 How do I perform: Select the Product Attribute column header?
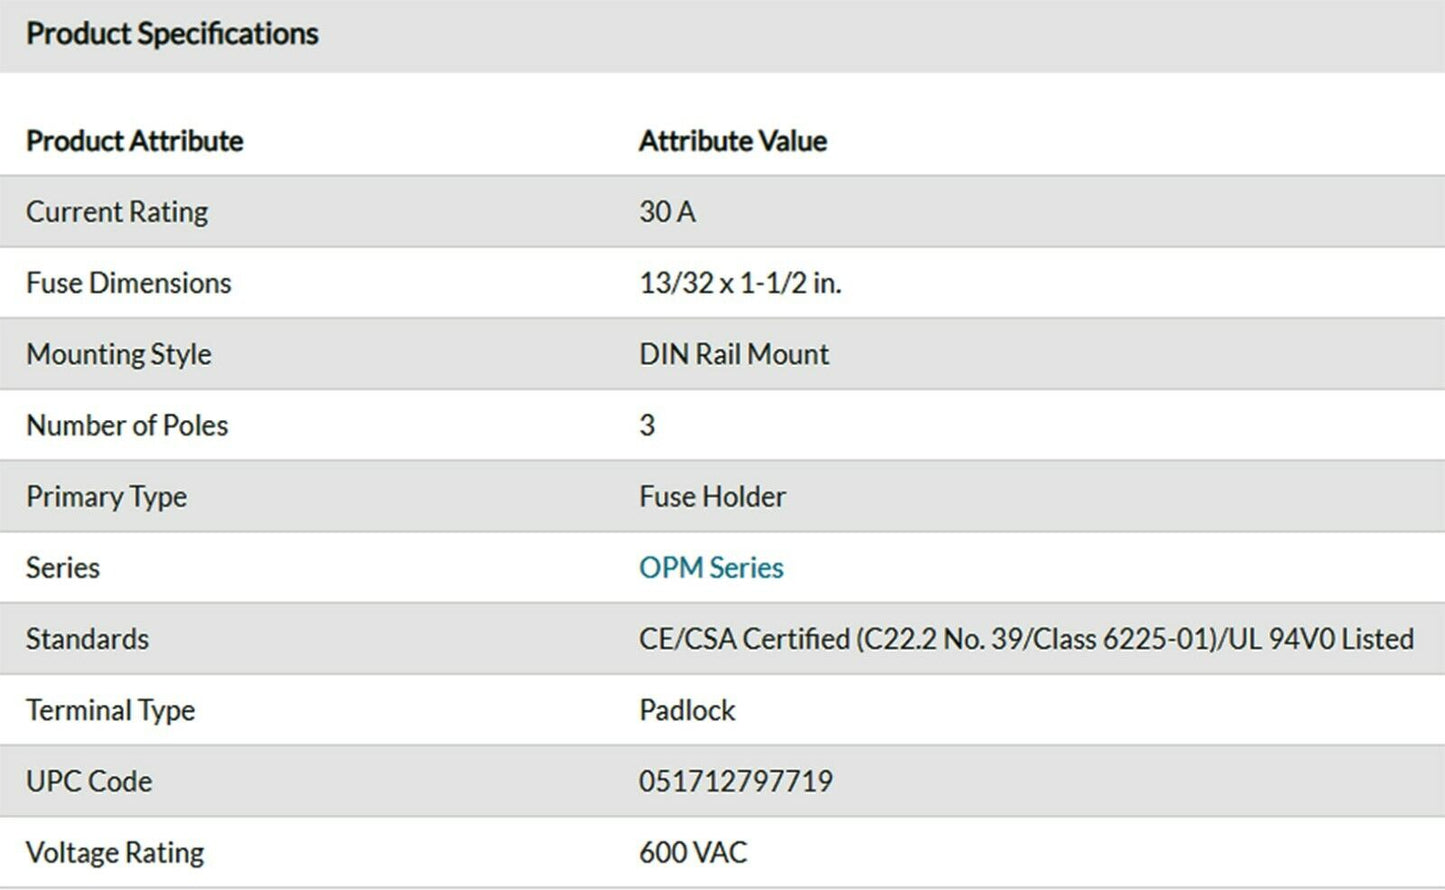click(134, 141)
